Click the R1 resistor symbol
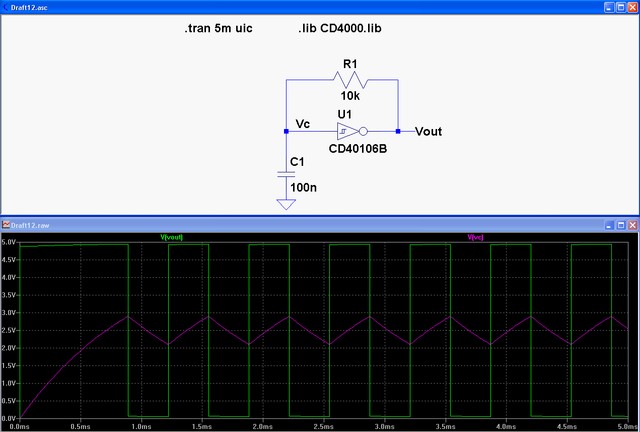This screenshot has height=432, width=640. pos(351,80)
